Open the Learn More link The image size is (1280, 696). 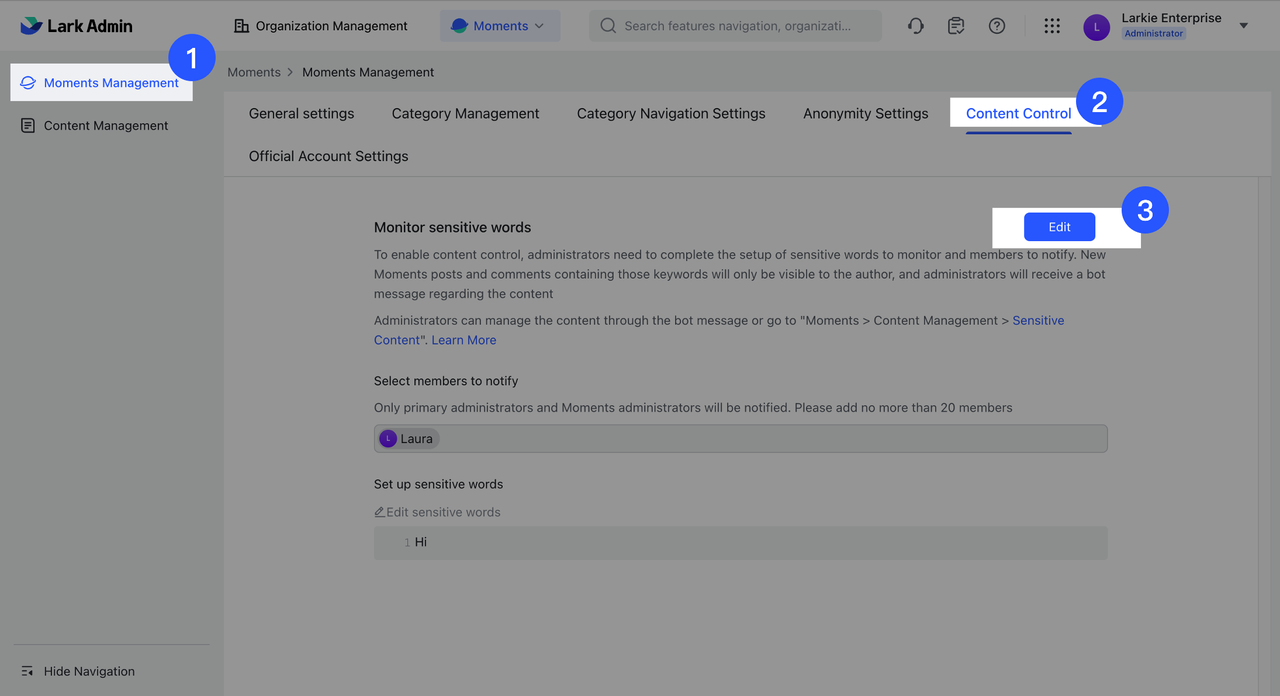click(x=463, y=339)
